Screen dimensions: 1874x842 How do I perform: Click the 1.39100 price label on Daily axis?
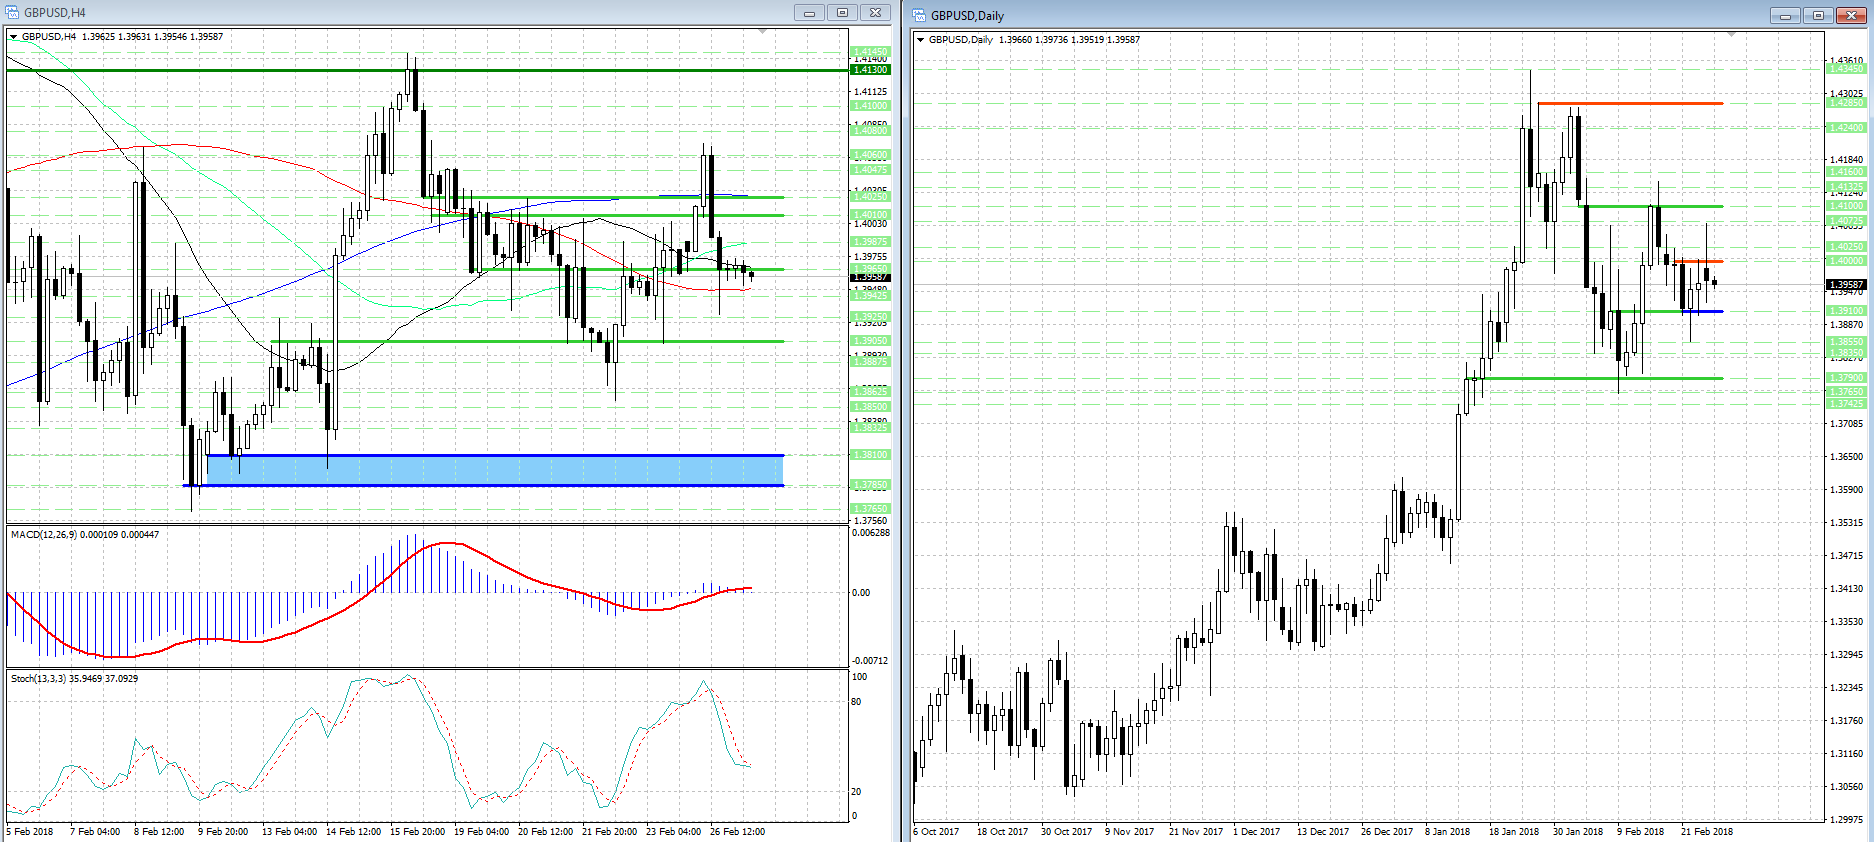pos(1846,311)
